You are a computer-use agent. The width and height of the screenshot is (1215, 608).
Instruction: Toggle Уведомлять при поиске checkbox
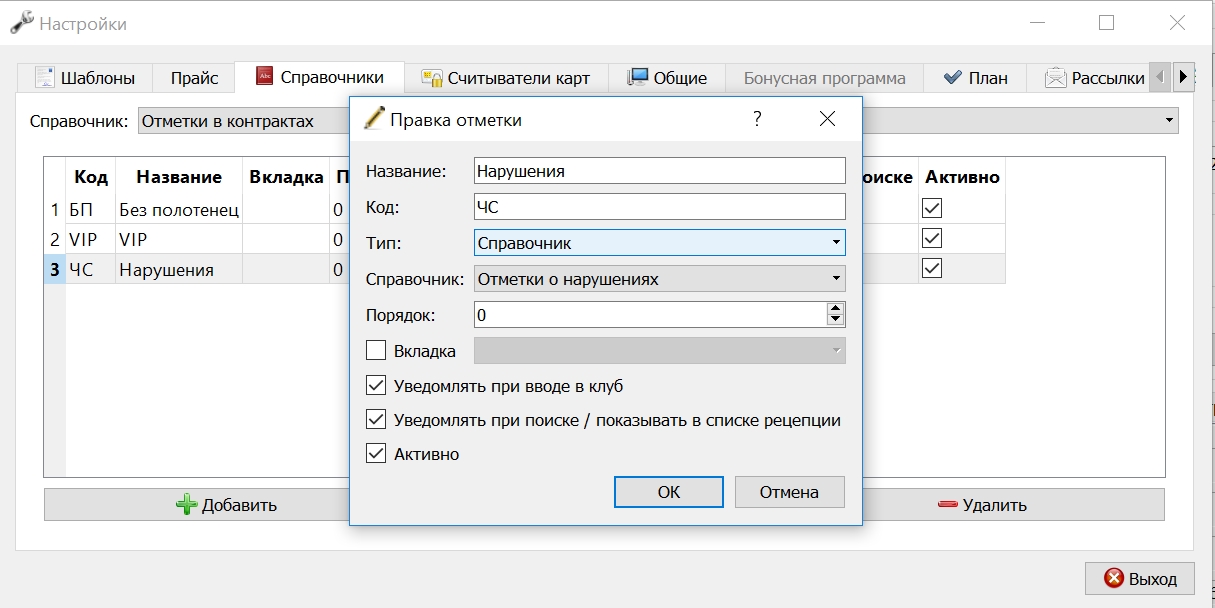376,420
